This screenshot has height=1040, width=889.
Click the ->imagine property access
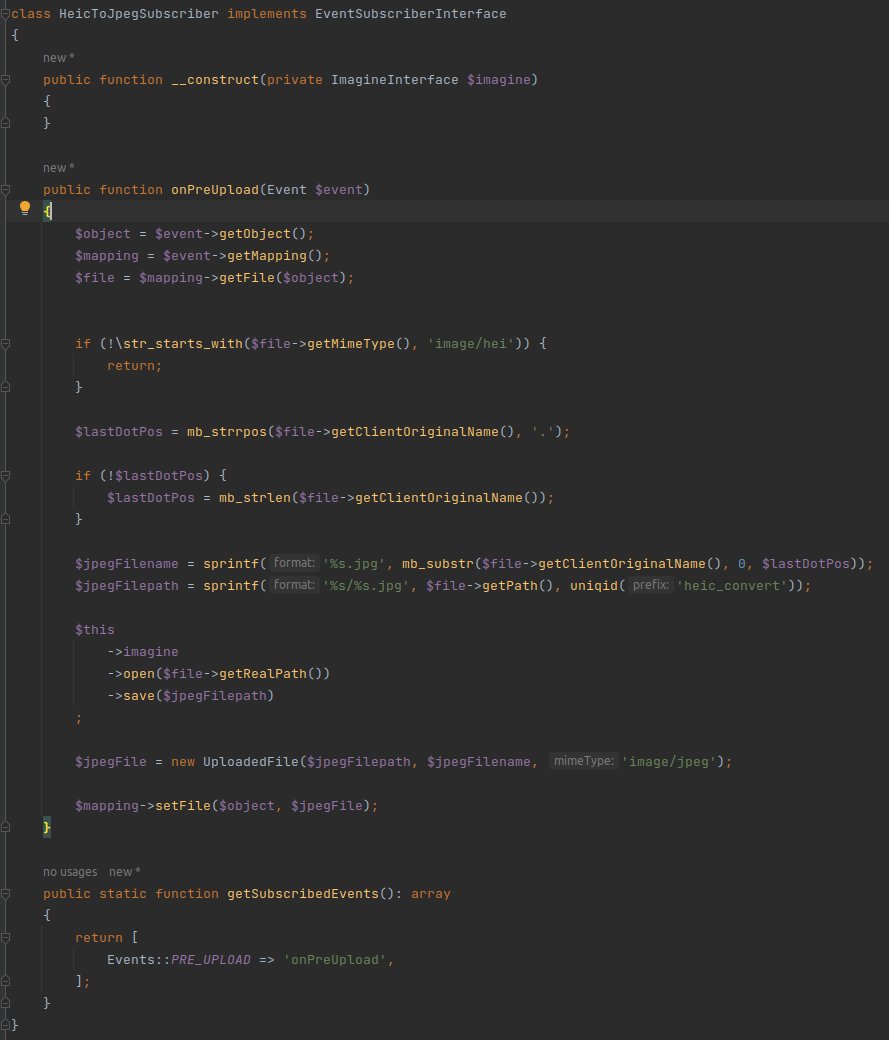(143, 651)
